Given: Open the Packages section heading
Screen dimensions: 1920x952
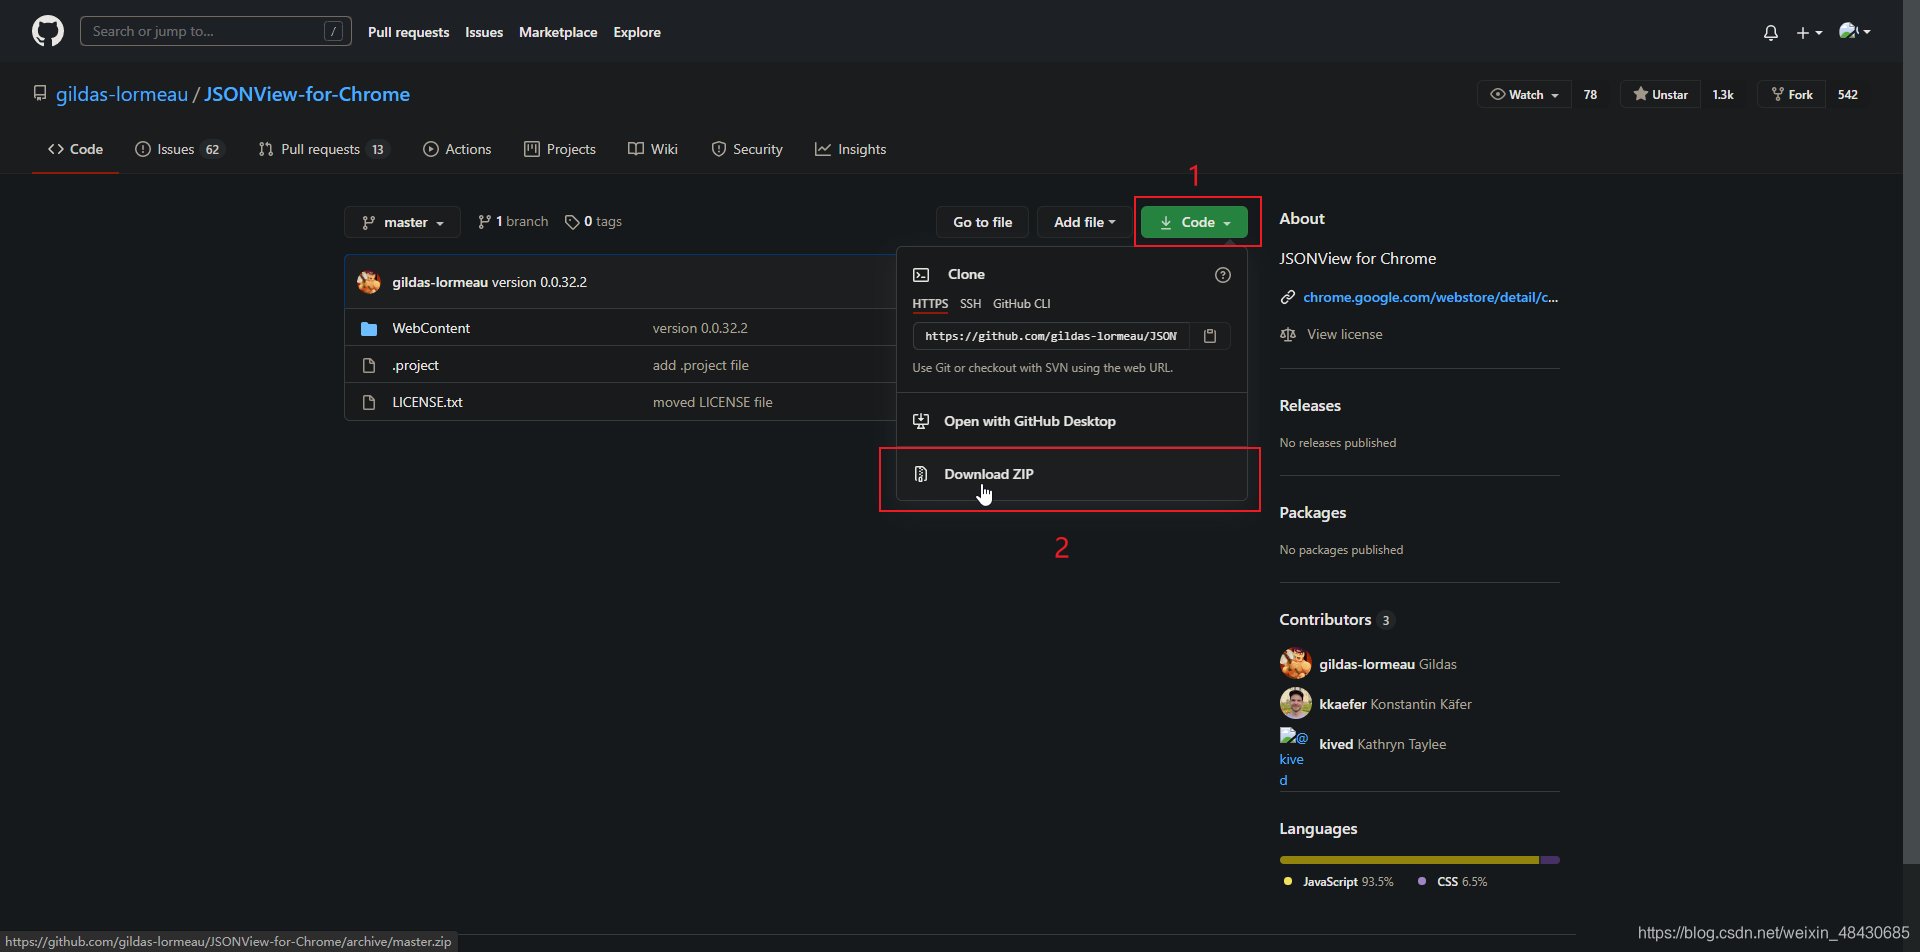Looking at the screenshot, I should click(1313, 512).
